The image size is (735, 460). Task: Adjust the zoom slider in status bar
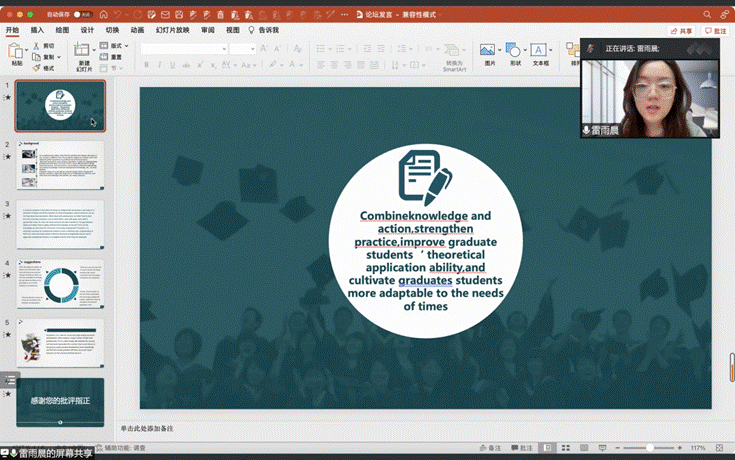[651, 448]
